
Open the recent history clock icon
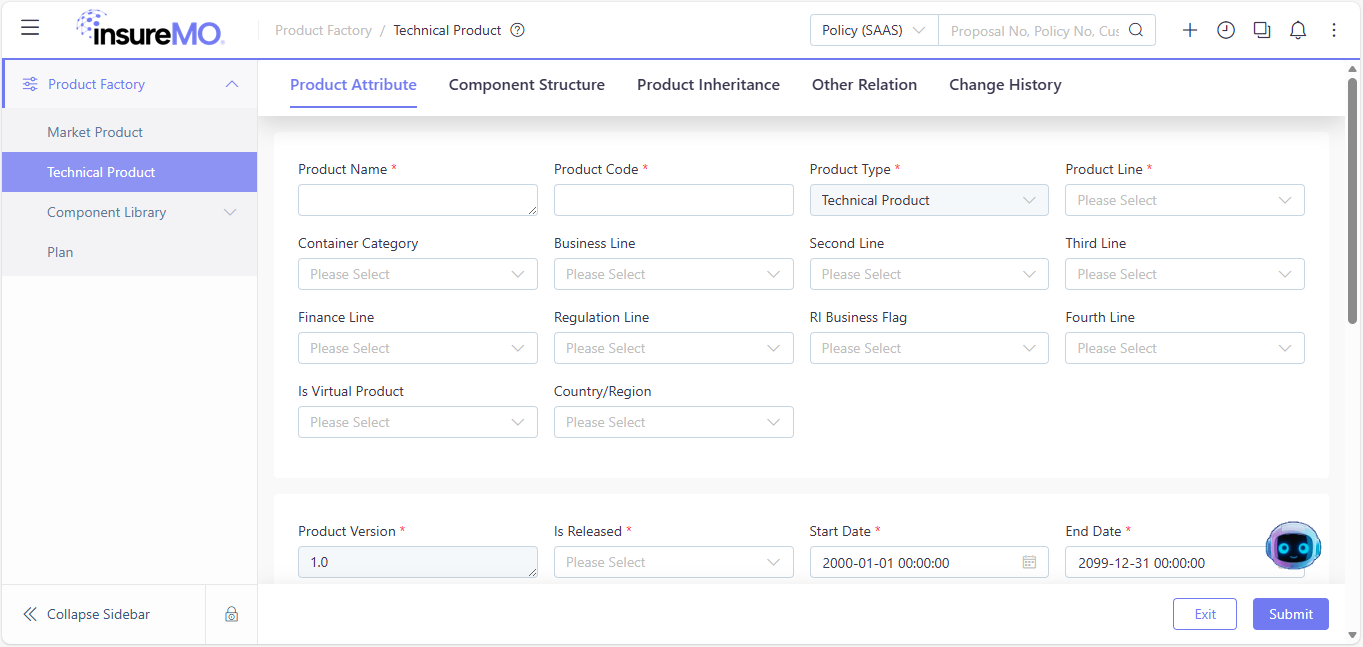coord(1226,30)
